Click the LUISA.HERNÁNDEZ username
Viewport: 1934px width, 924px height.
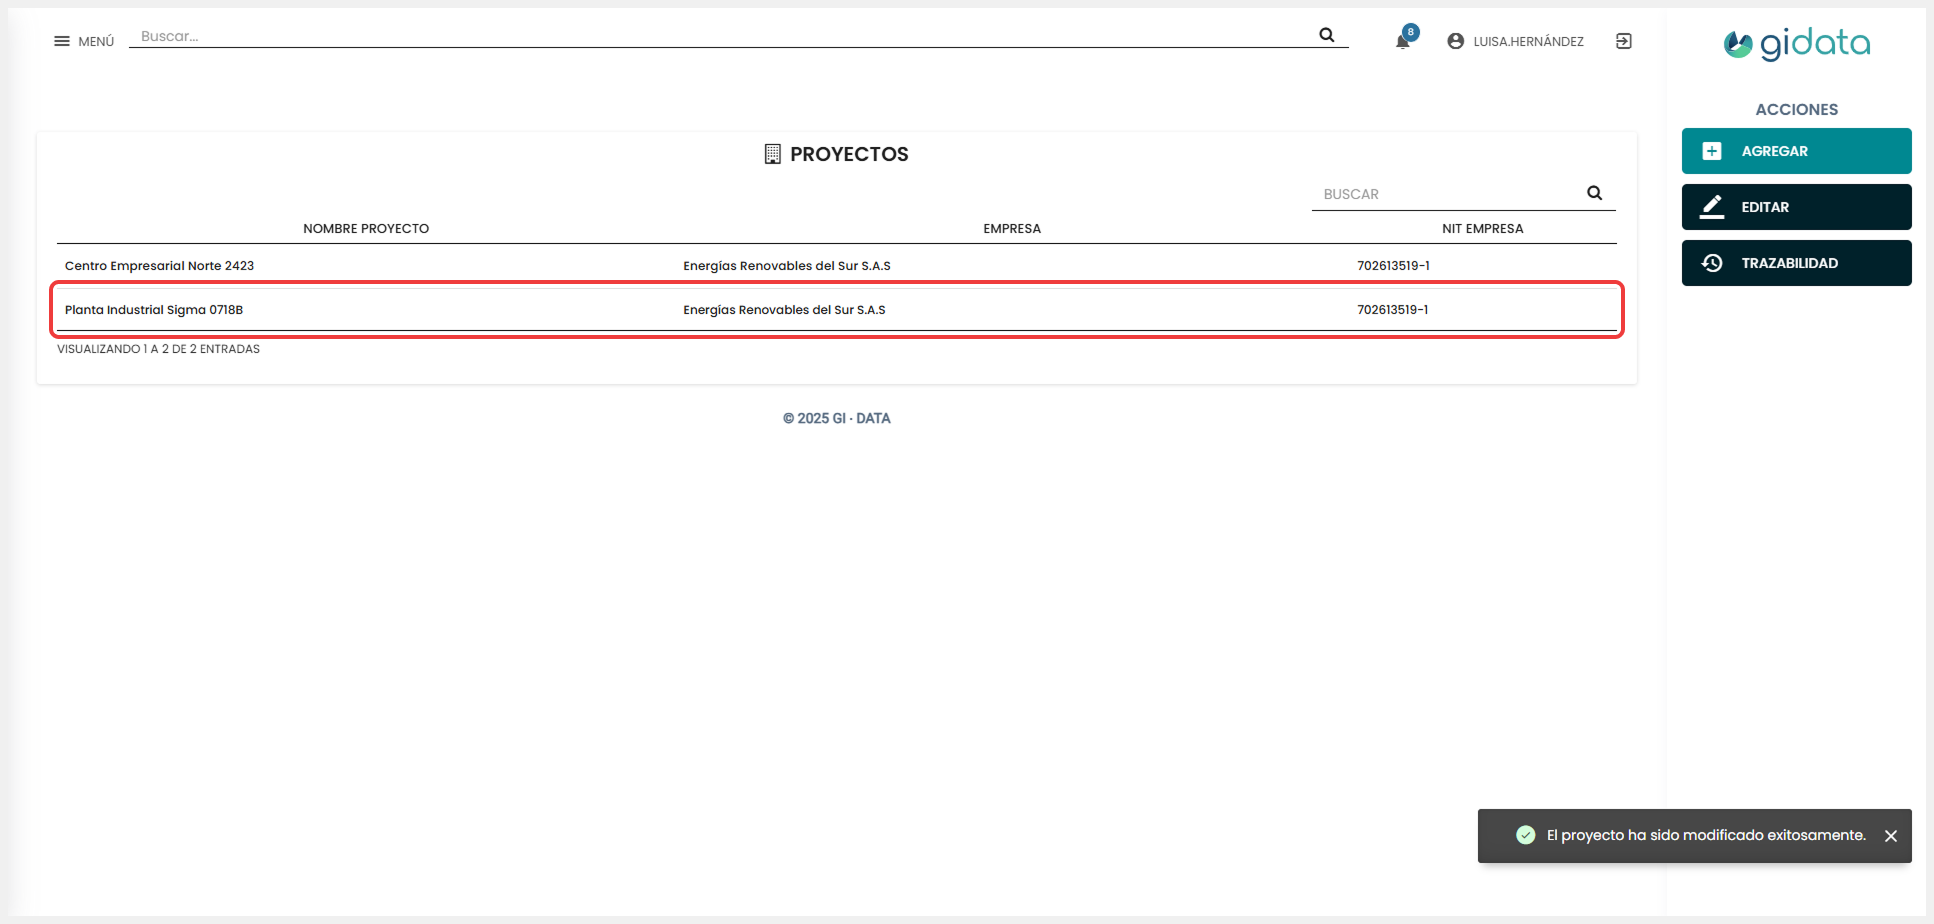coord(1528,42)
